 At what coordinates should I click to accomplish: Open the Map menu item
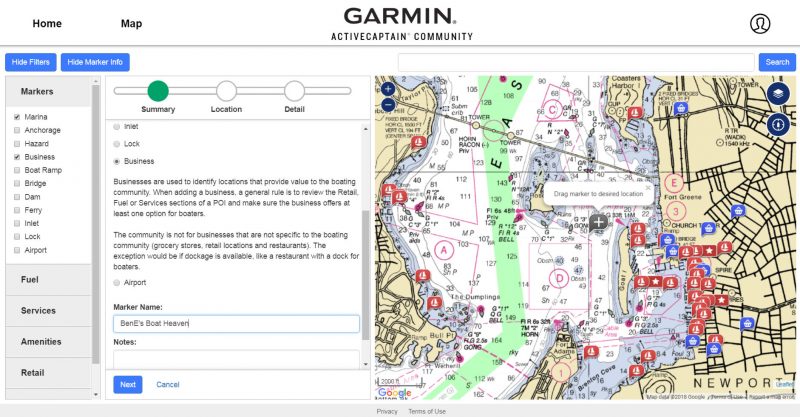131,23
